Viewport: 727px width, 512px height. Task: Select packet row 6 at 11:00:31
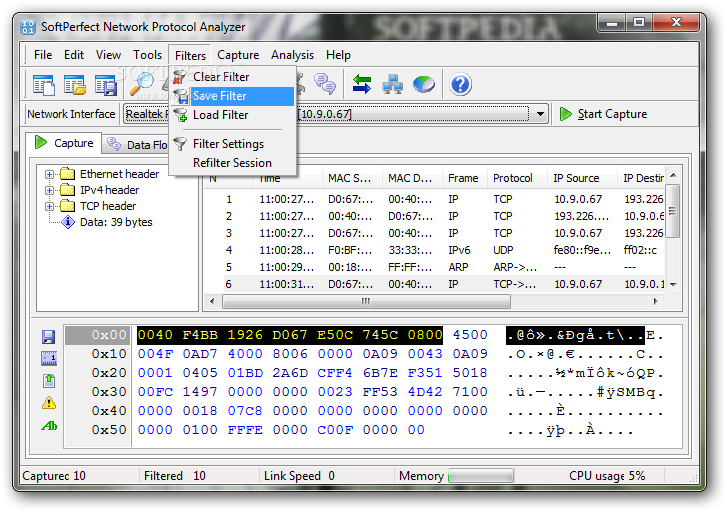click(436, 284)
